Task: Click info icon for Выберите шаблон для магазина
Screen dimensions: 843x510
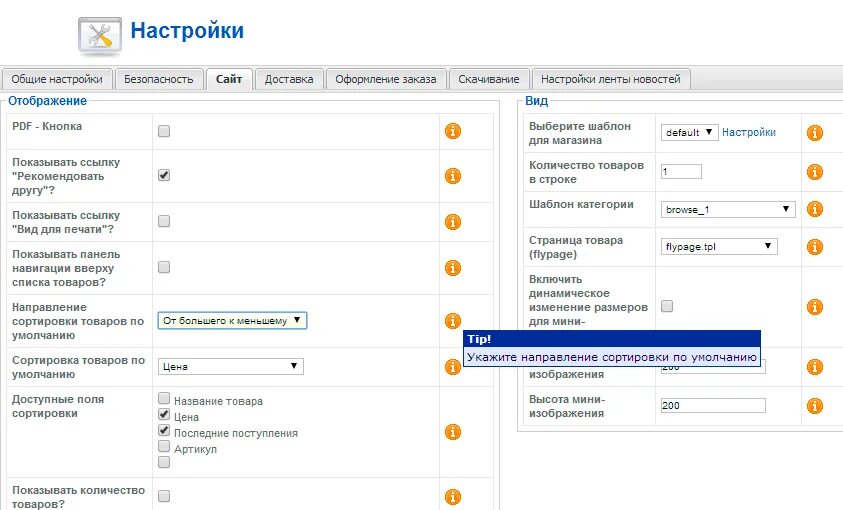Action: click(x=815, y=133)
